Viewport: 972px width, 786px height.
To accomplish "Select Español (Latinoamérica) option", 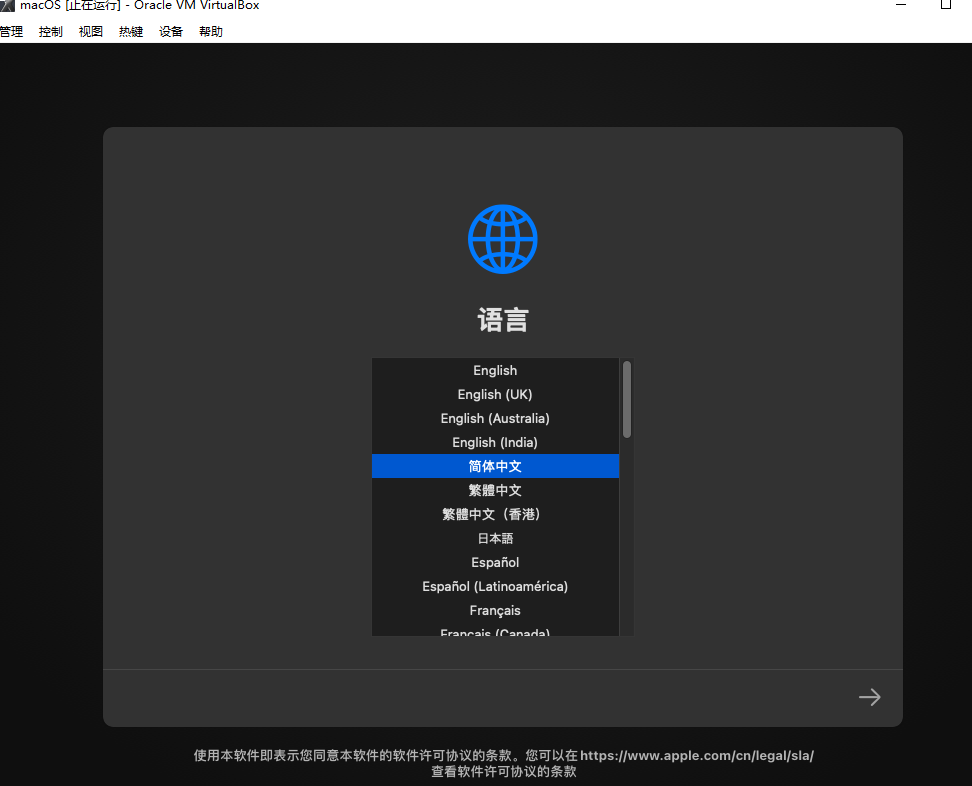I will pyautogui.click(x=495, y=587).
